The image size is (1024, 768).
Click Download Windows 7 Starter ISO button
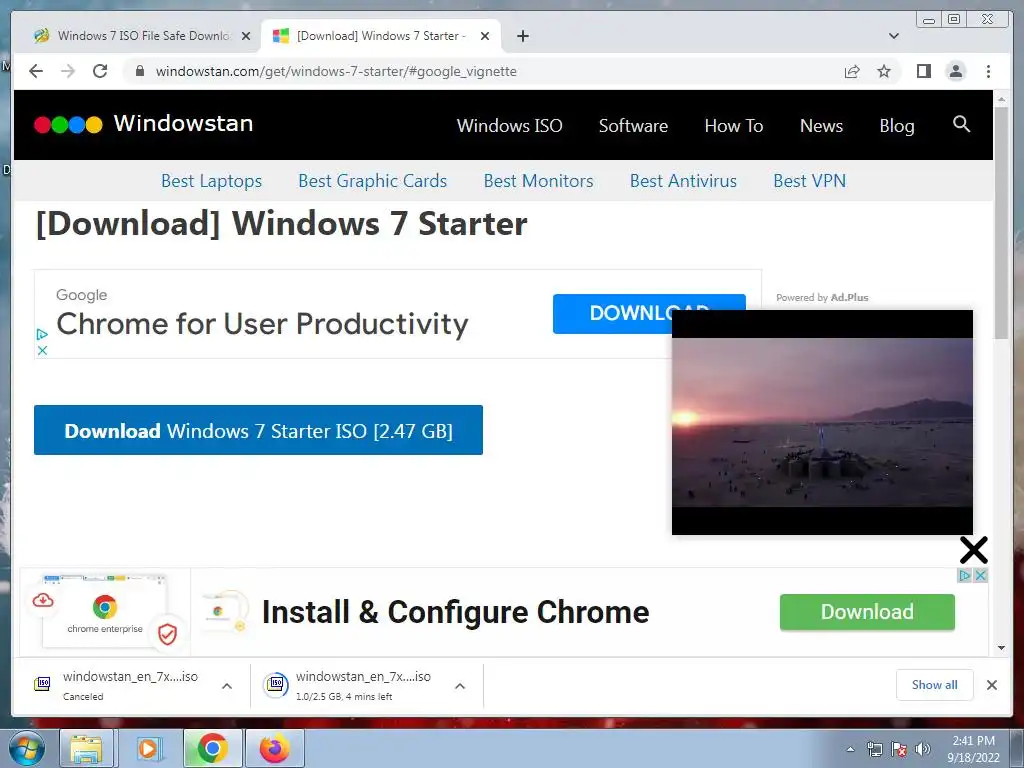pos(258,430)
